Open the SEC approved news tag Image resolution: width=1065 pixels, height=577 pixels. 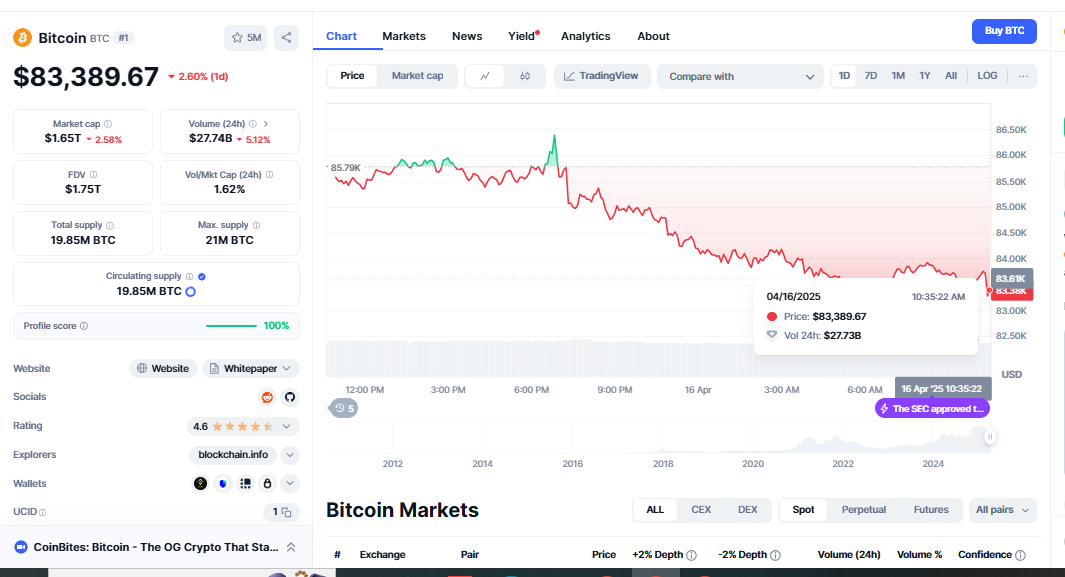tap(932, 409)
